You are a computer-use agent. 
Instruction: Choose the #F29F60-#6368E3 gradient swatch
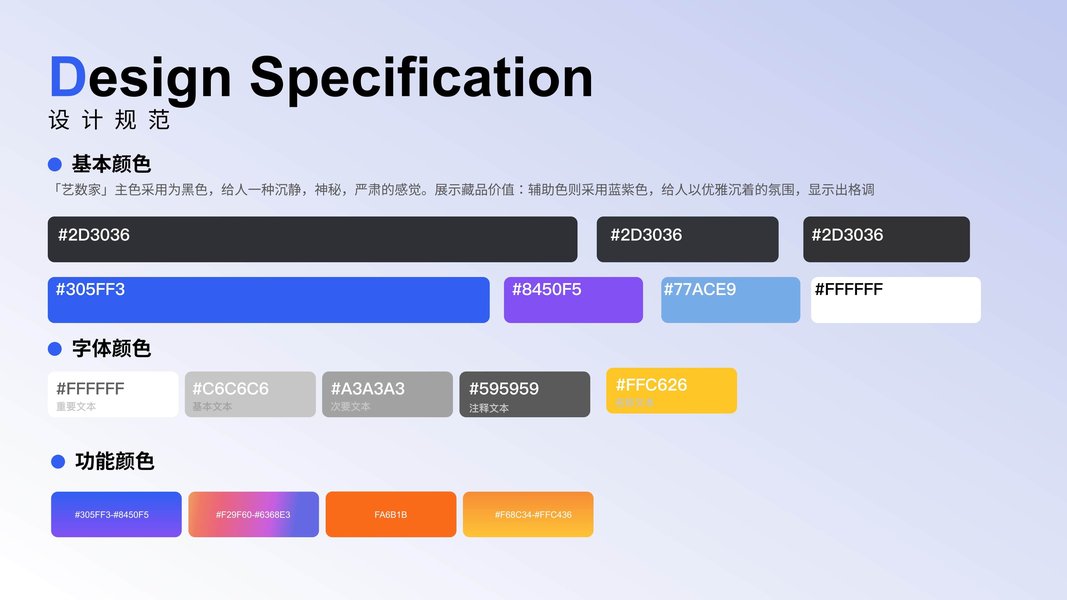pyautogui.click(x=253, y=514)
